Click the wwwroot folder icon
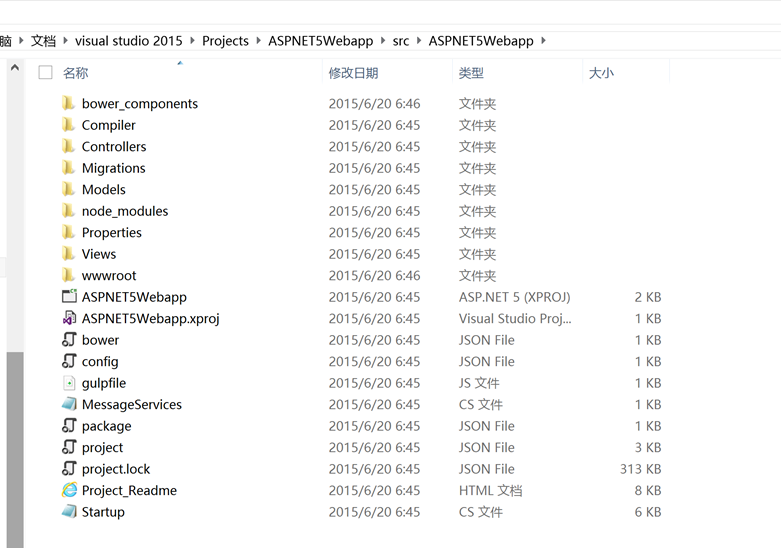The height and width of the screenshot is (548, 781). tap(68, 274)
